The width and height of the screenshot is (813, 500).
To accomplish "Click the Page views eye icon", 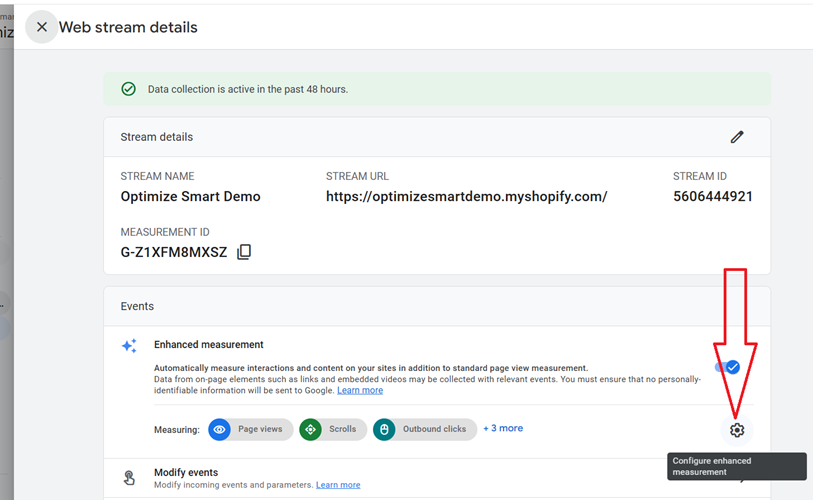I will tap(219, 429).
